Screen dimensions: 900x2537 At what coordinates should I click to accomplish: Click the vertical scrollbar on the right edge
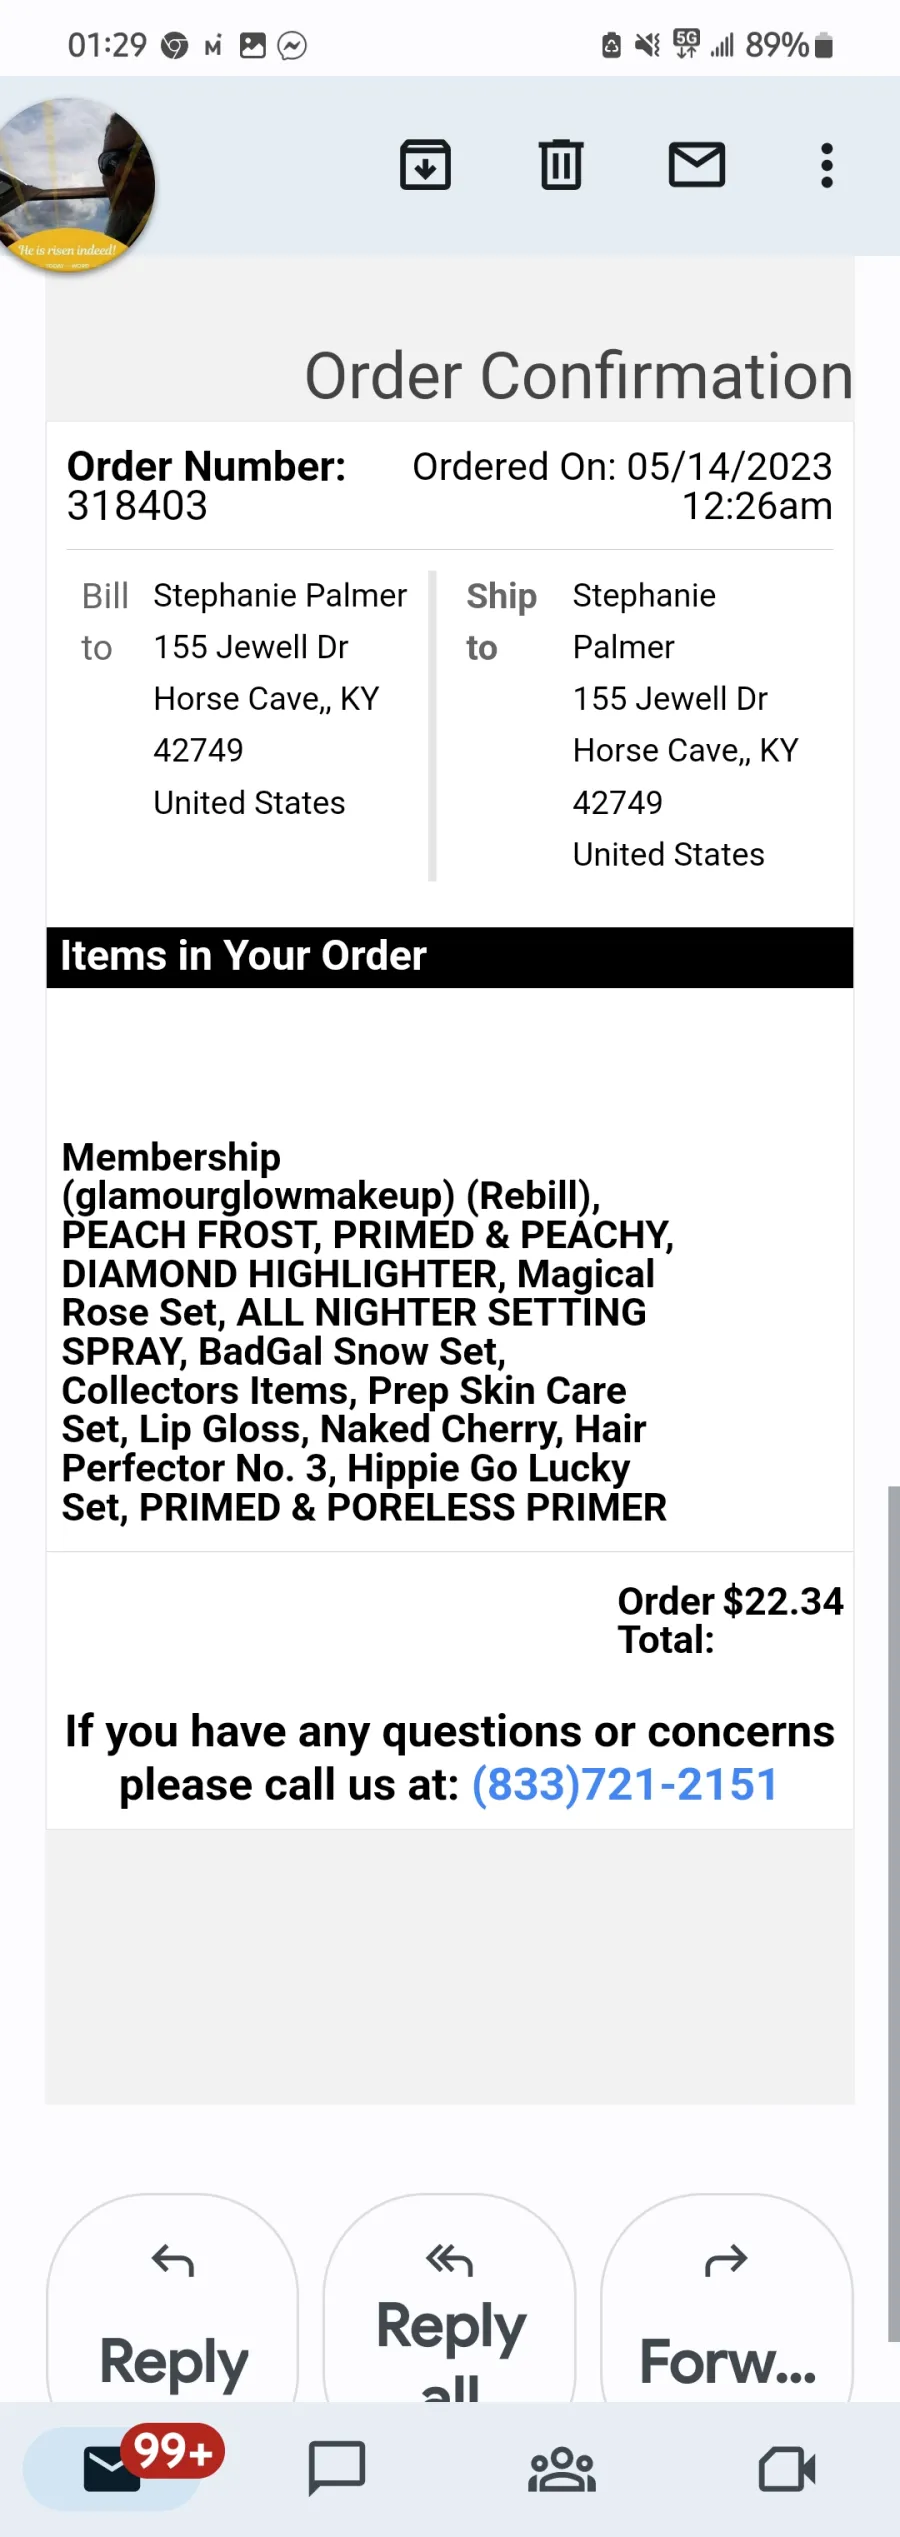tap(893, 1913)
